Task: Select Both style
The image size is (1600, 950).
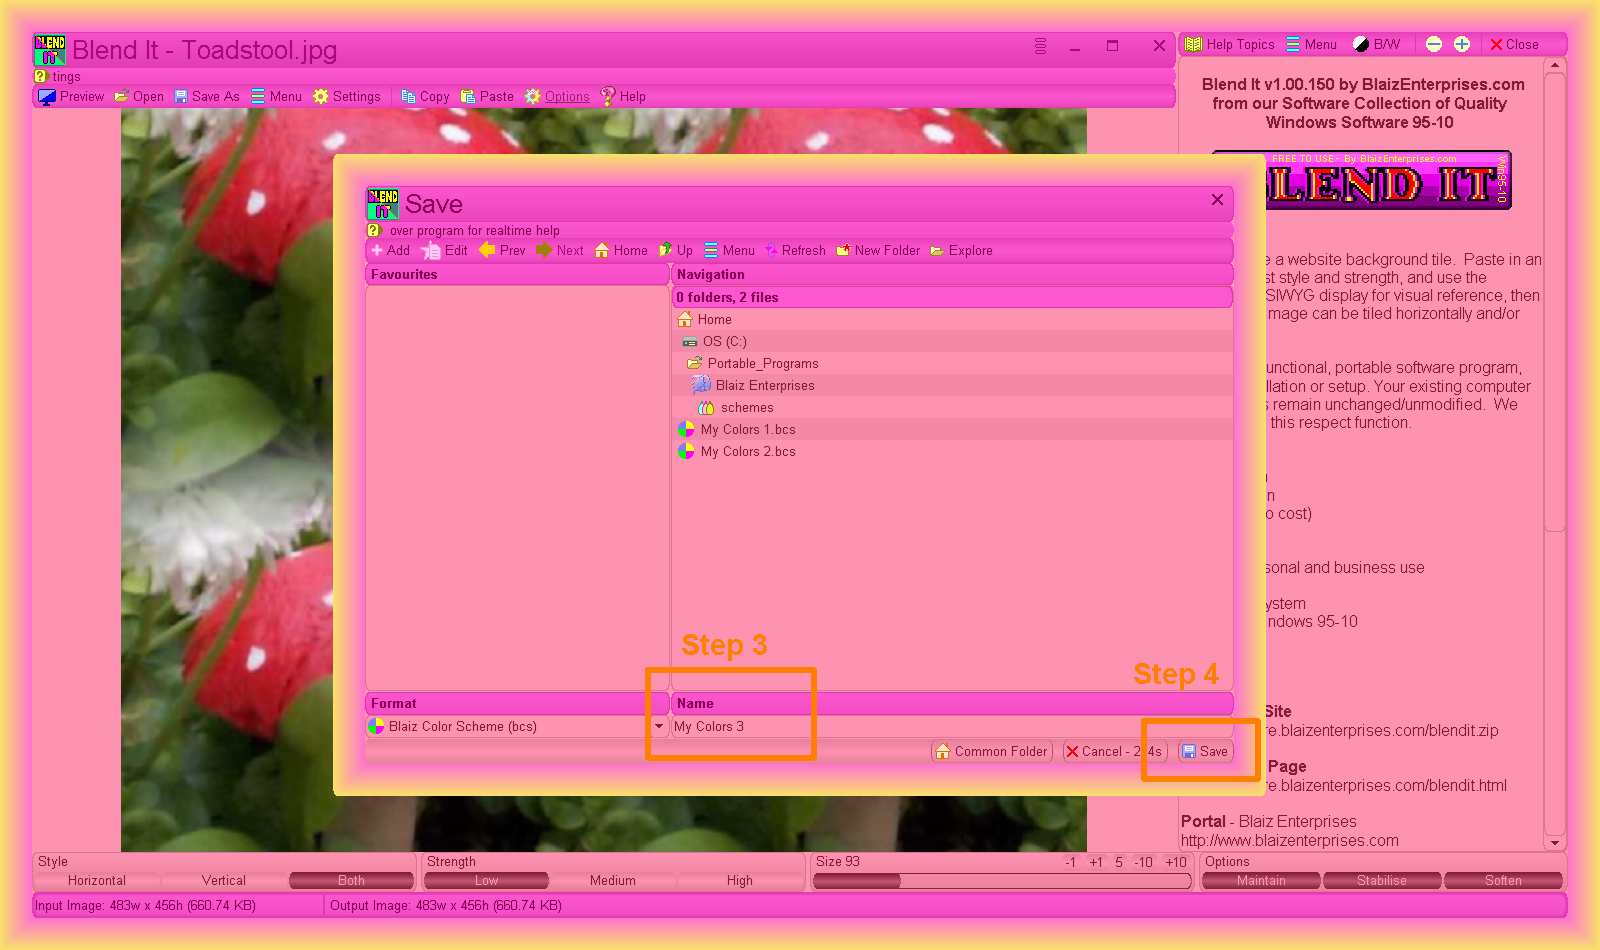Action: click(351, 881)
